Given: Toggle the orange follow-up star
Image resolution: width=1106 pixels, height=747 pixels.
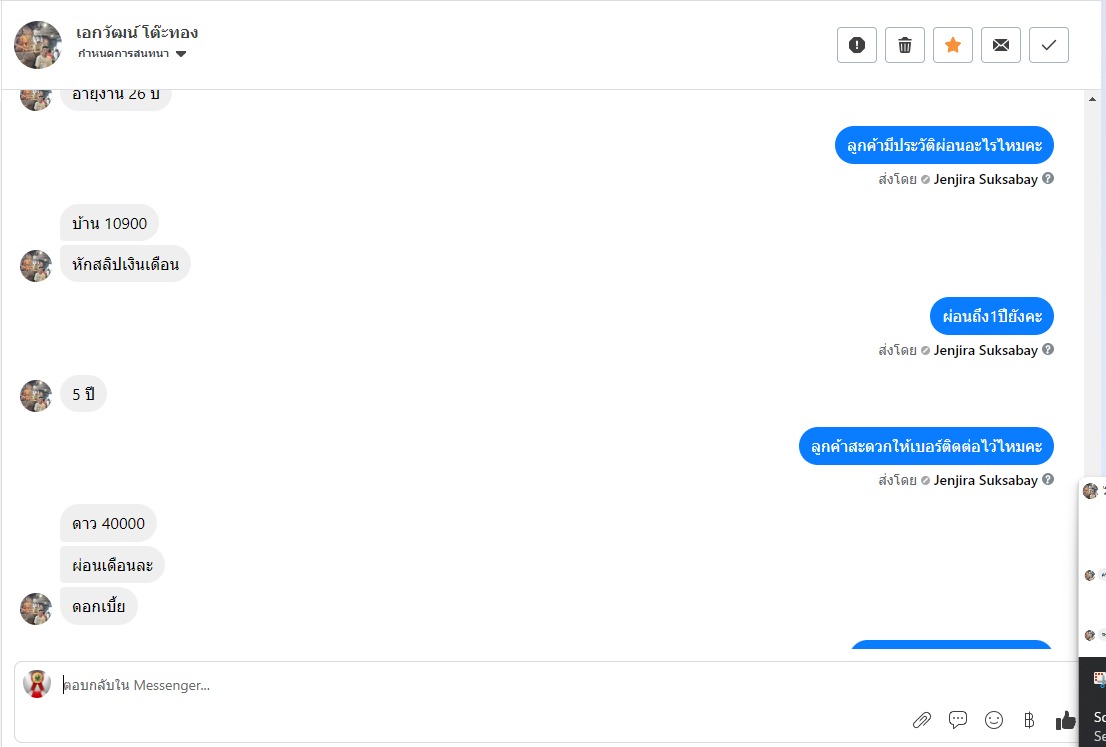Looking at the screenshot, I should [x=953, y=45].
